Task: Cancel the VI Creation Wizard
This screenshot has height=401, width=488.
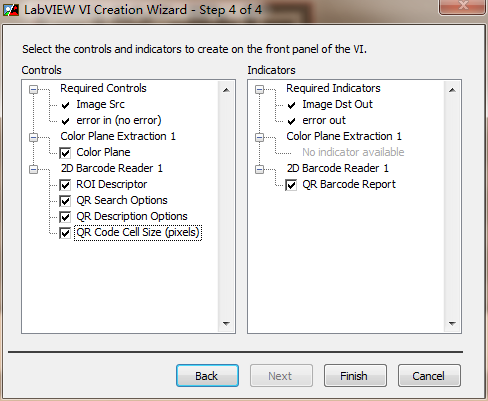Action: click(429, 376)
